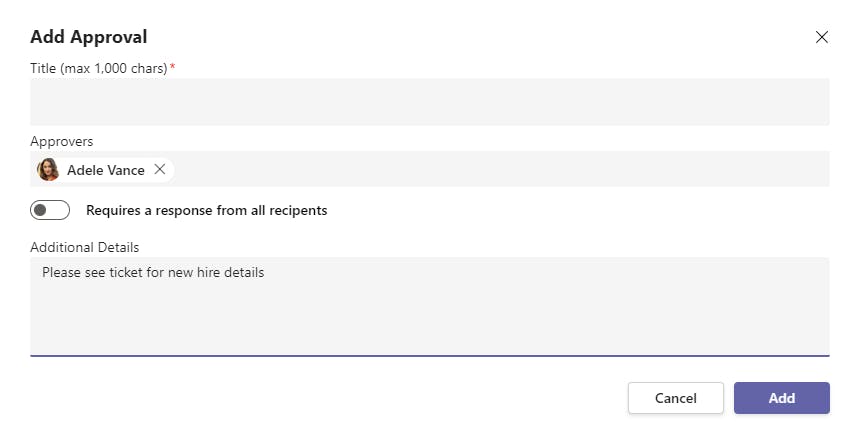Click the '(max 1,000 chars)' hint text
Screen dimensions: 860x443
114,68
